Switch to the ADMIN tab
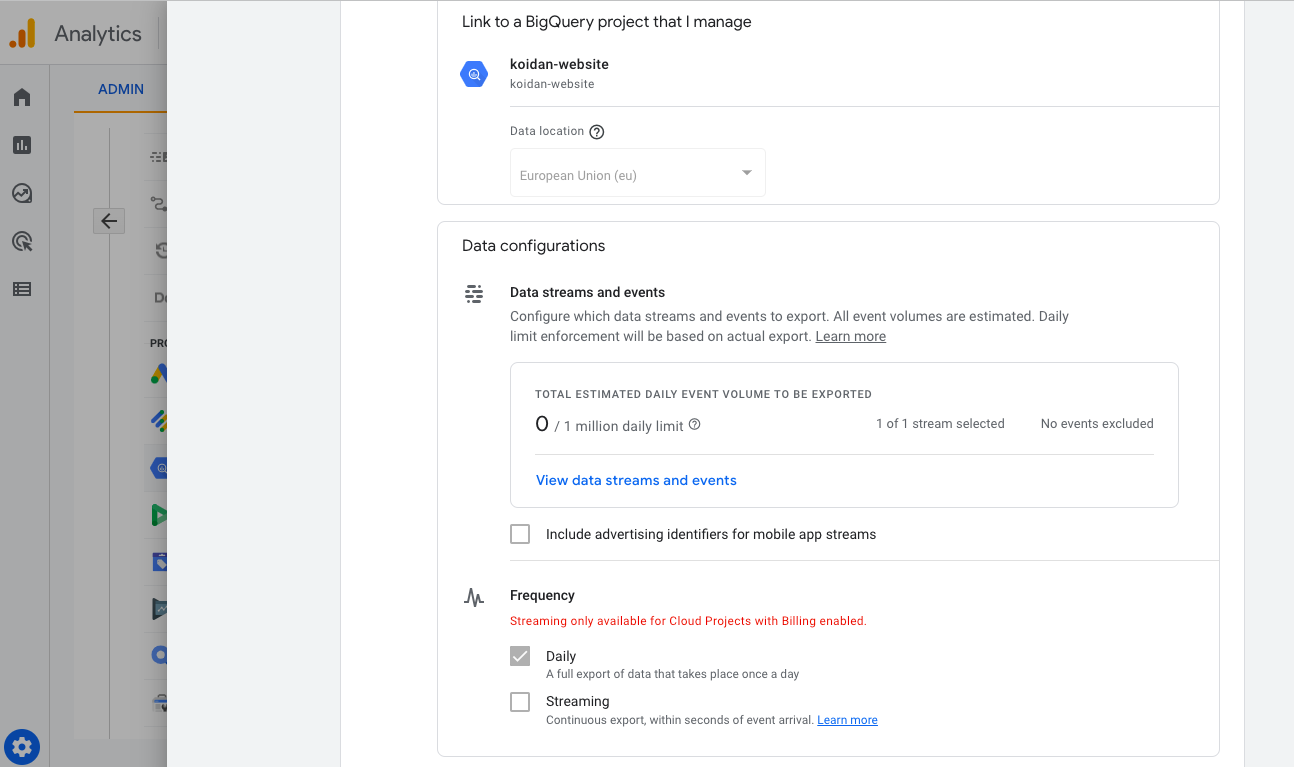 point(121,89)
